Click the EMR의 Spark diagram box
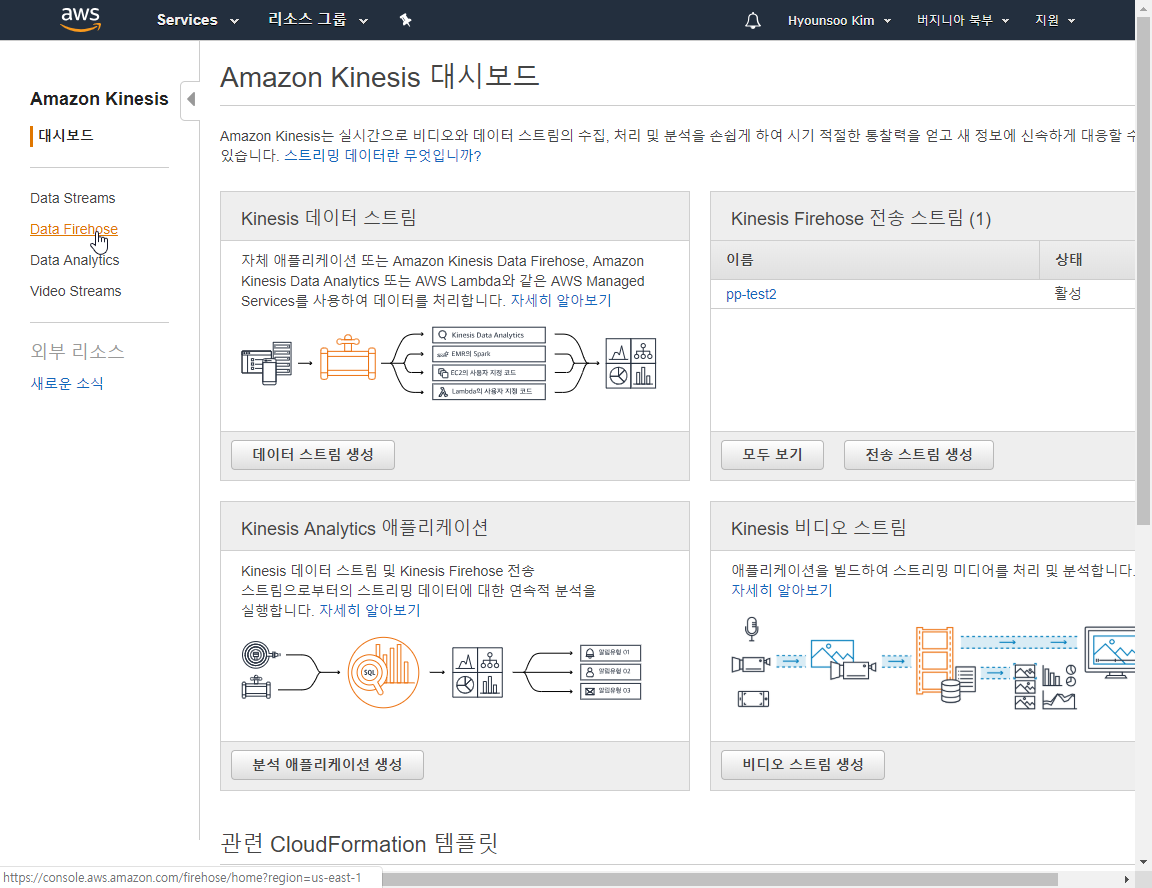The height and width of the screenshot is (888, 1152). 489,354
